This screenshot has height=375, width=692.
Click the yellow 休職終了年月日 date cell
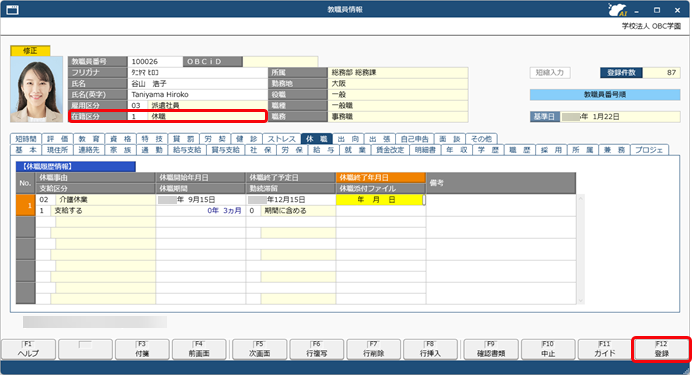click(380, 199)
